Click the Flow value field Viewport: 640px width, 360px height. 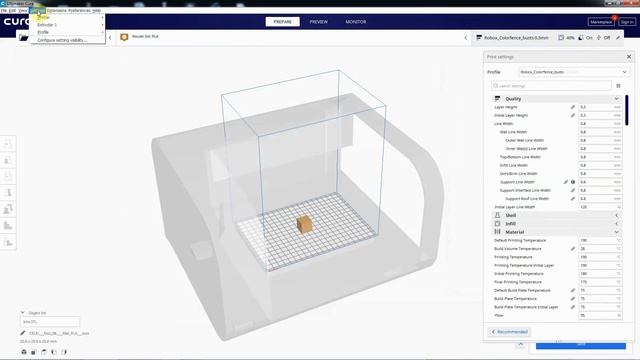tap(600, 316)
